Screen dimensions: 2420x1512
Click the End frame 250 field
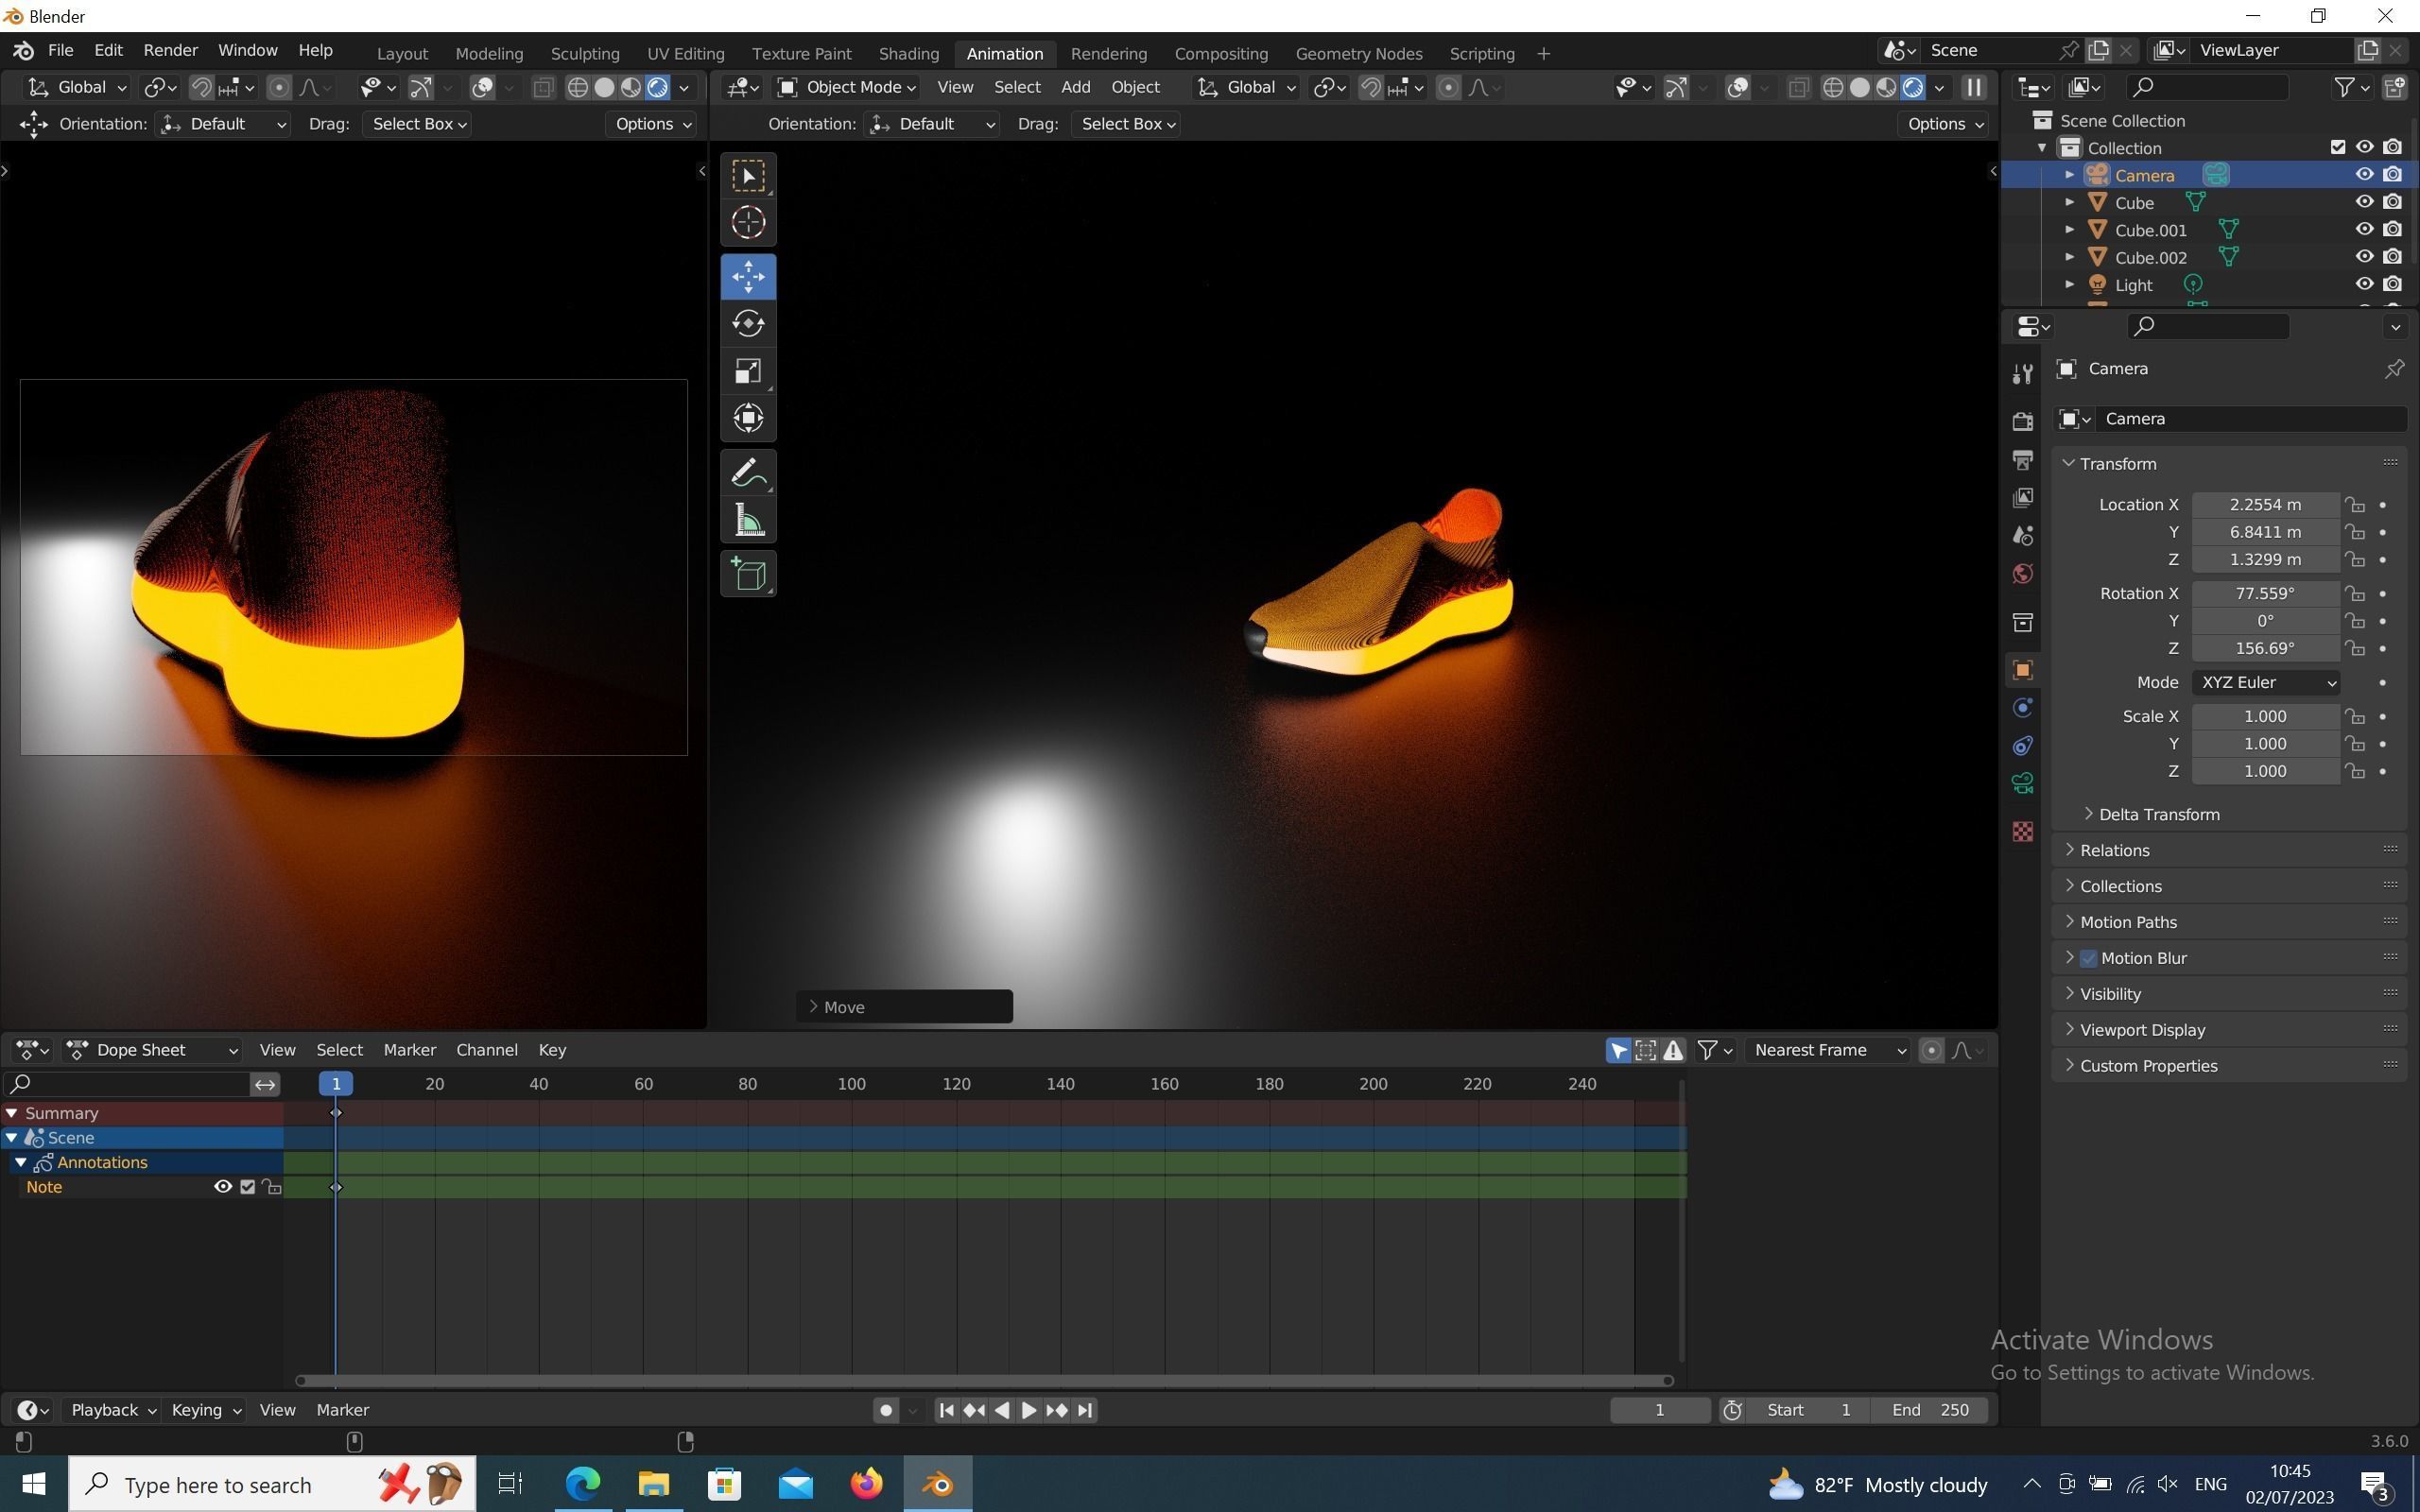point(1930,1410)
